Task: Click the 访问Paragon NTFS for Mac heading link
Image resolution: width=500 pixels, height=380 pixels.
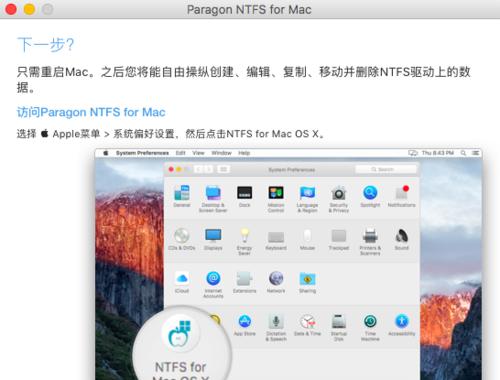Action: [x=91, y=112]
